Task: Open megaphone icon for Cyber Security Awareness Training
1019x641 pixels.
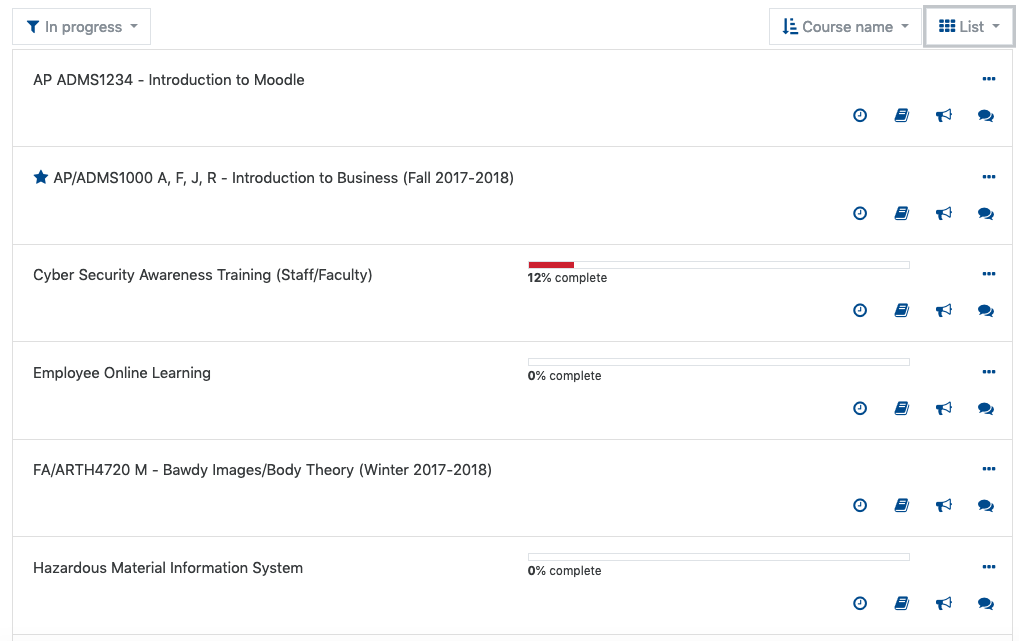Action: point(944,311)
